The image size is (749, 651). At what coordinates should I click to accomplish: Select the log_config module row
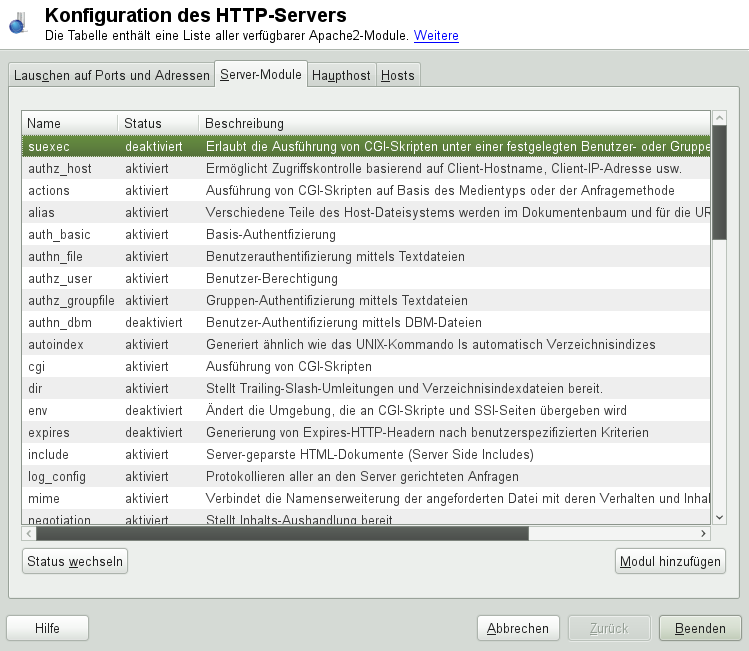coord(366,476)
